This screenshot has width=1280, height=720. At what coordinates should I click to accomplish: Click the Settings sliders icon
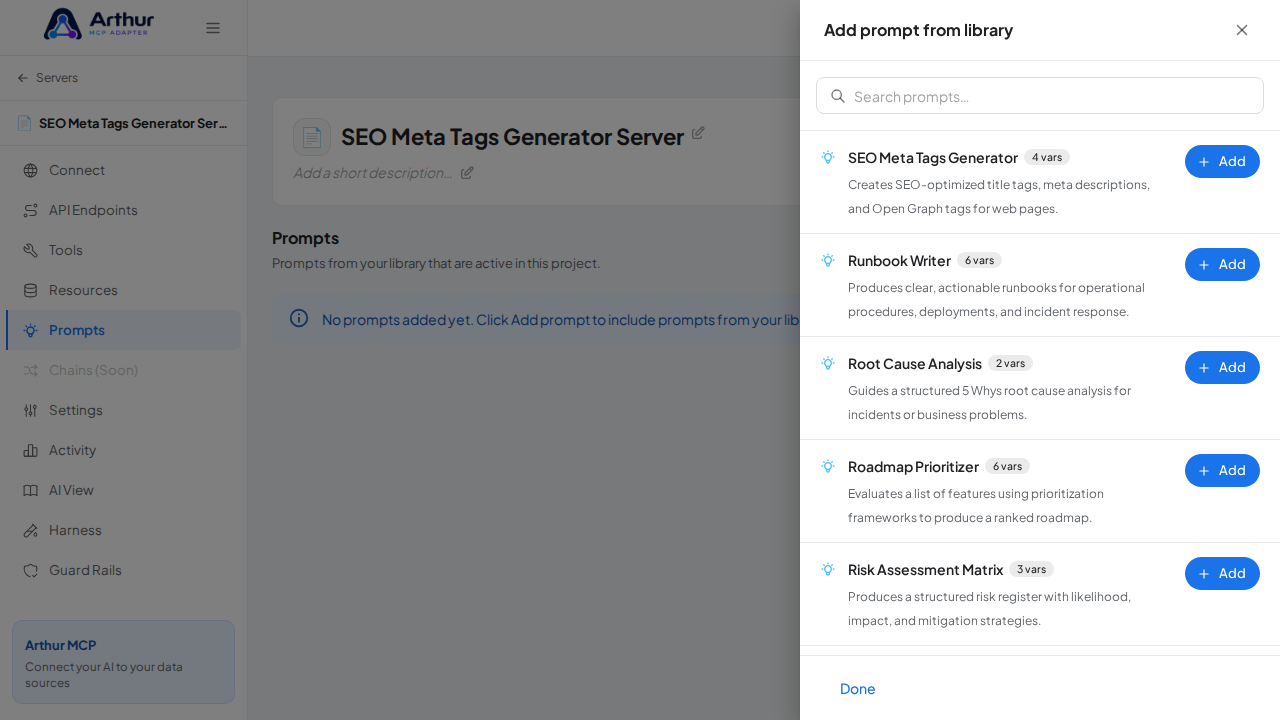tap(30, 410)
